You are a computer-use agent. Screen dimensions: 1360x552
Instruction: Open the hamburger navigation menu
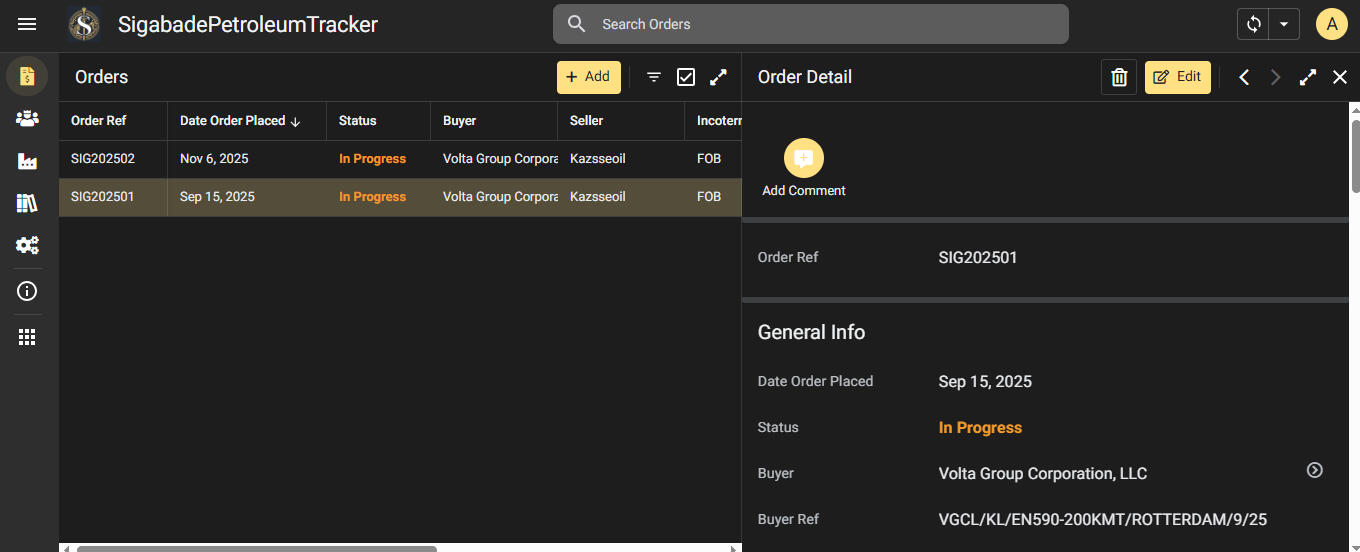(27, 24)
